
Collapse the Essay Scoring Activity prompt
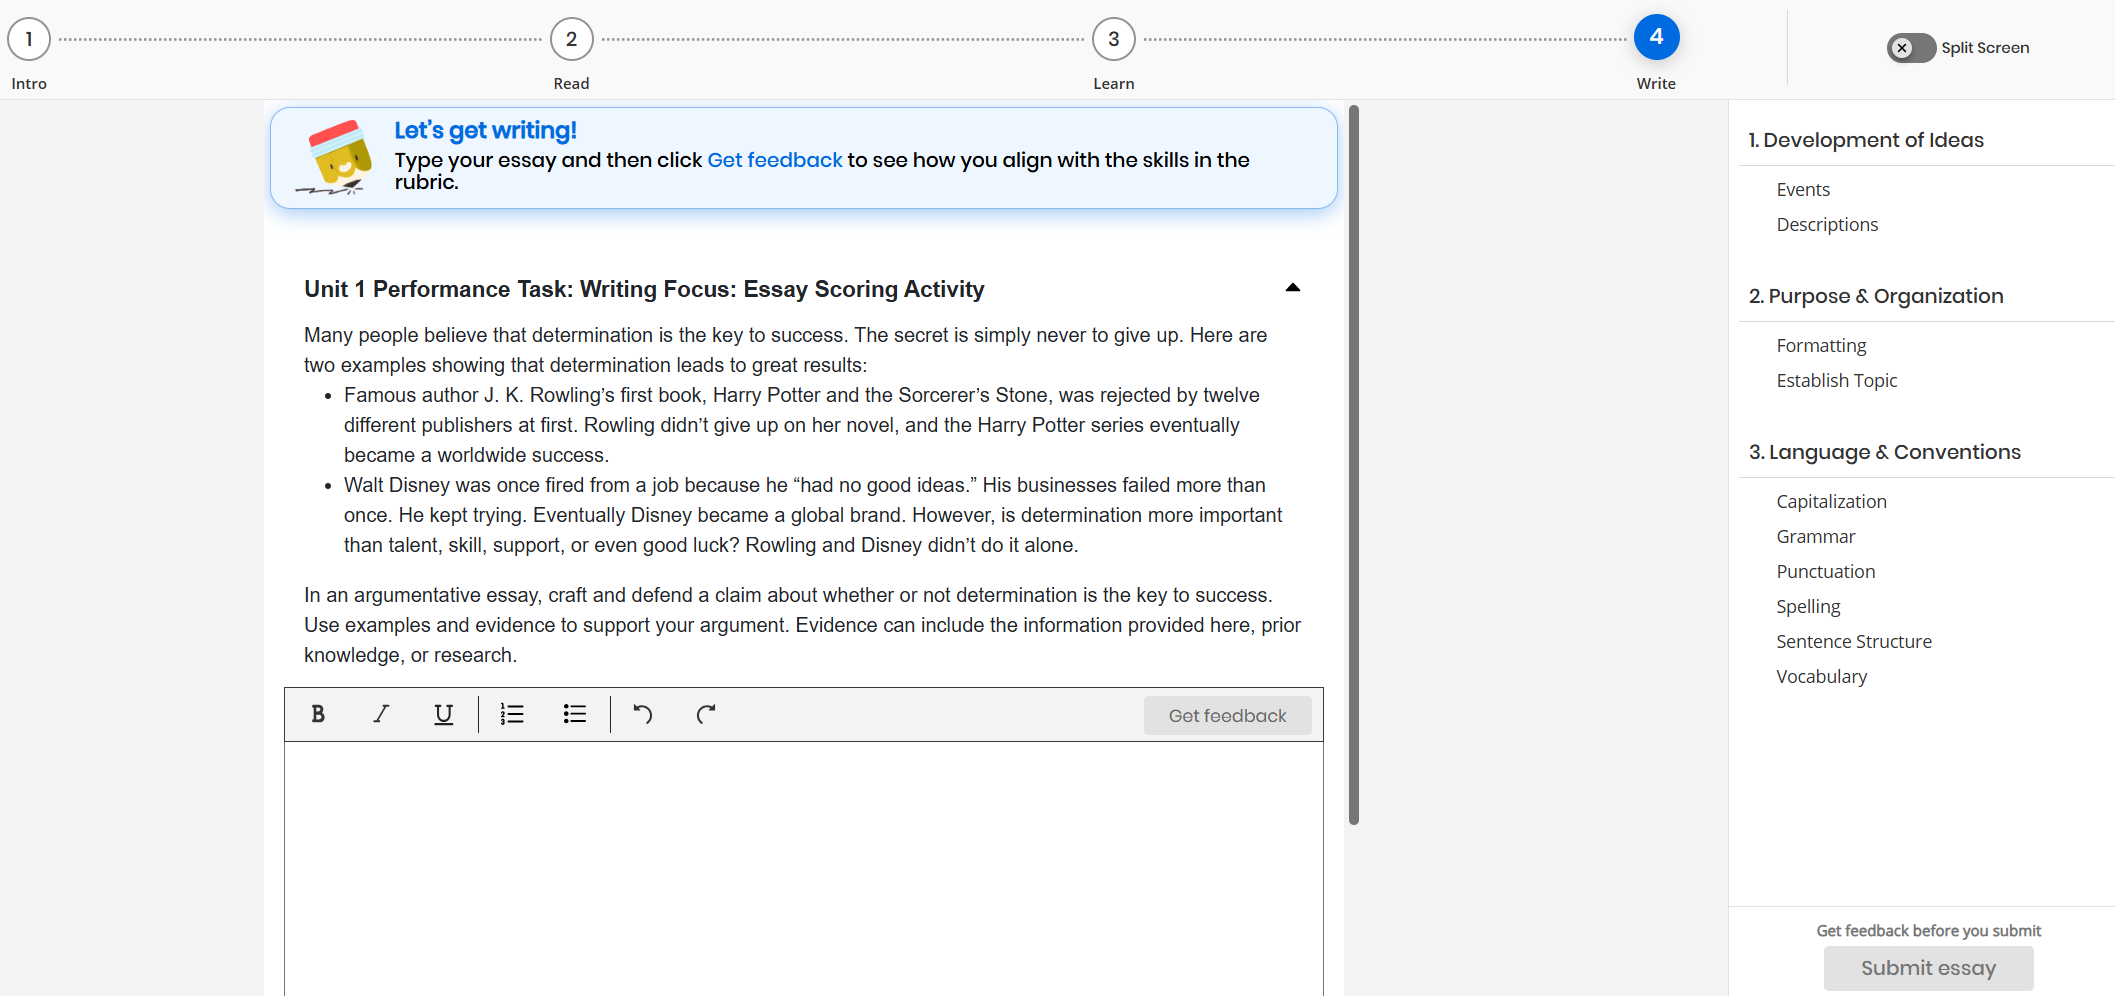coord(1292,288)
